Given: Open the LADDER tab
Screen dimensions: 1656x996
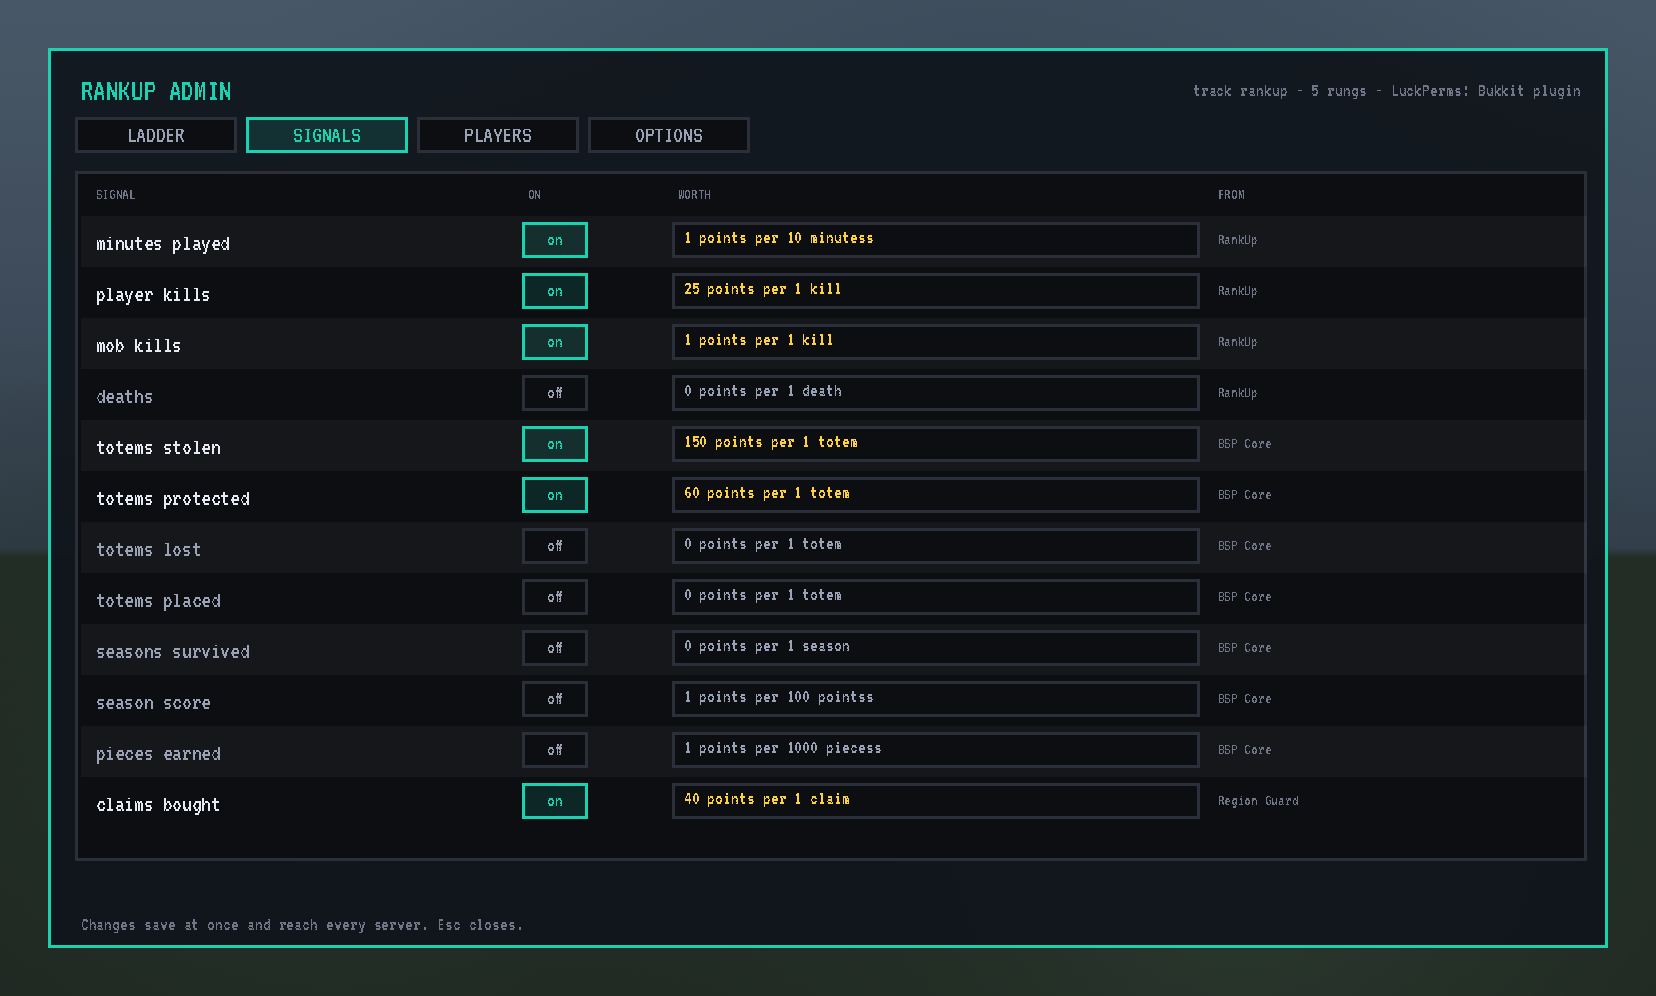Looking at the screenshot, I should pos(156,135).
